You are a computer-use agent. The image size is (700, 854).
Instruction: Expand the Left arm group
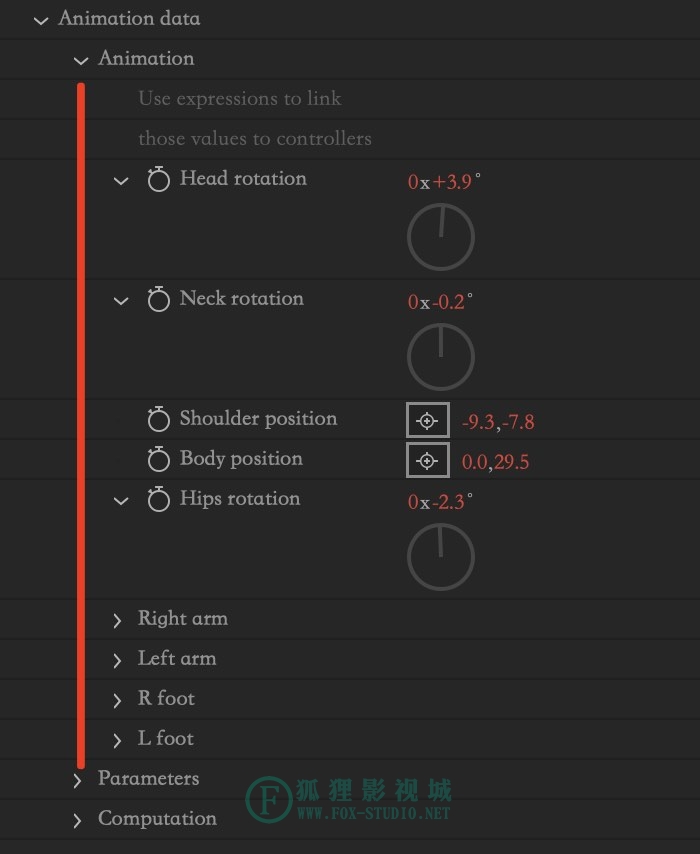pyautogui.click(x=117, y=660)
